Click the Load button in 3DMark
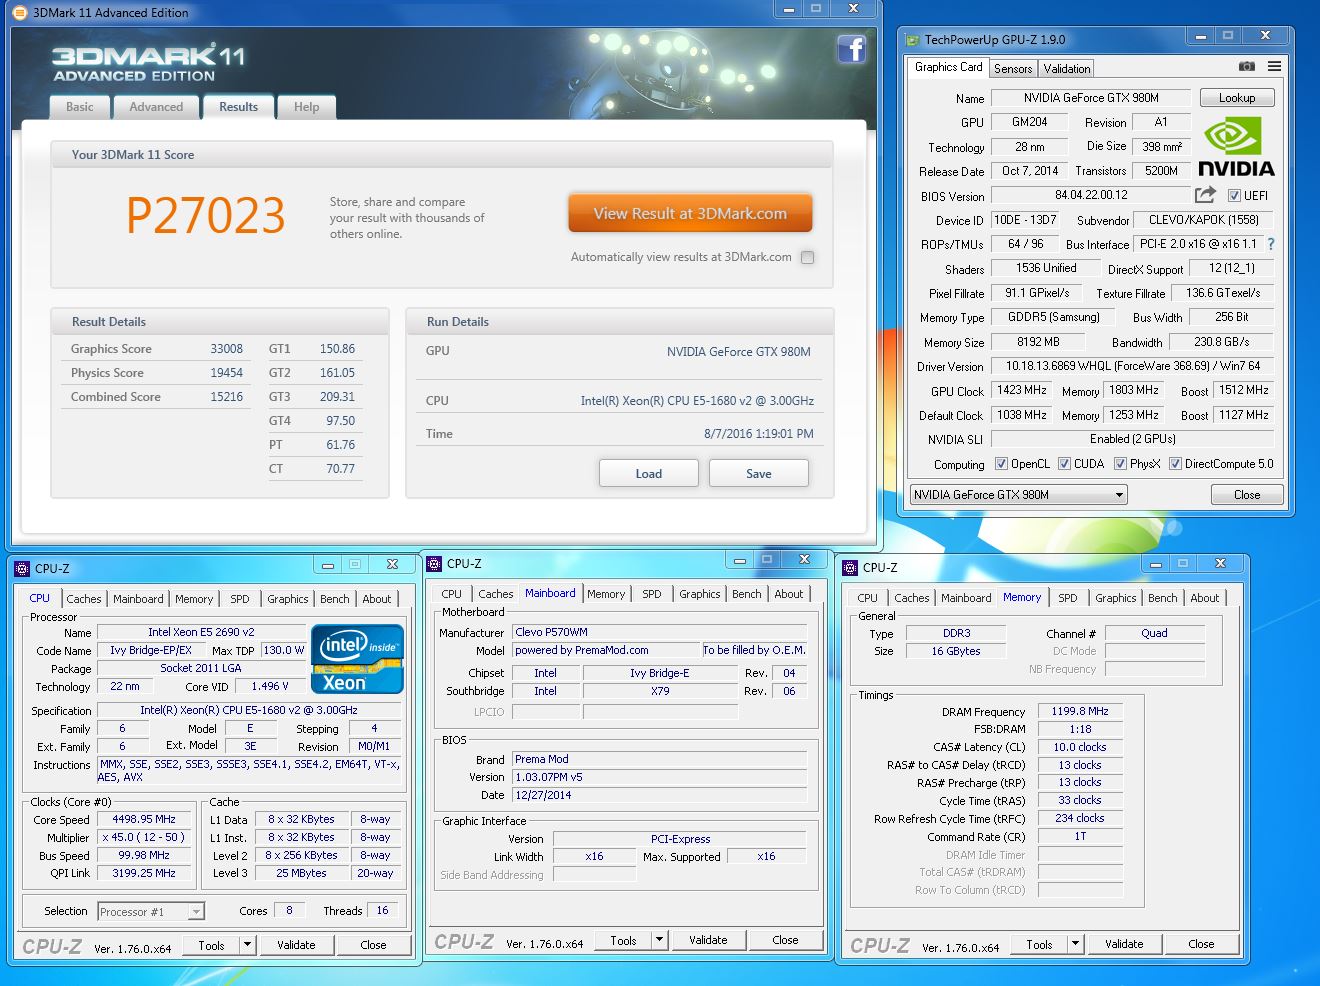 649,474
